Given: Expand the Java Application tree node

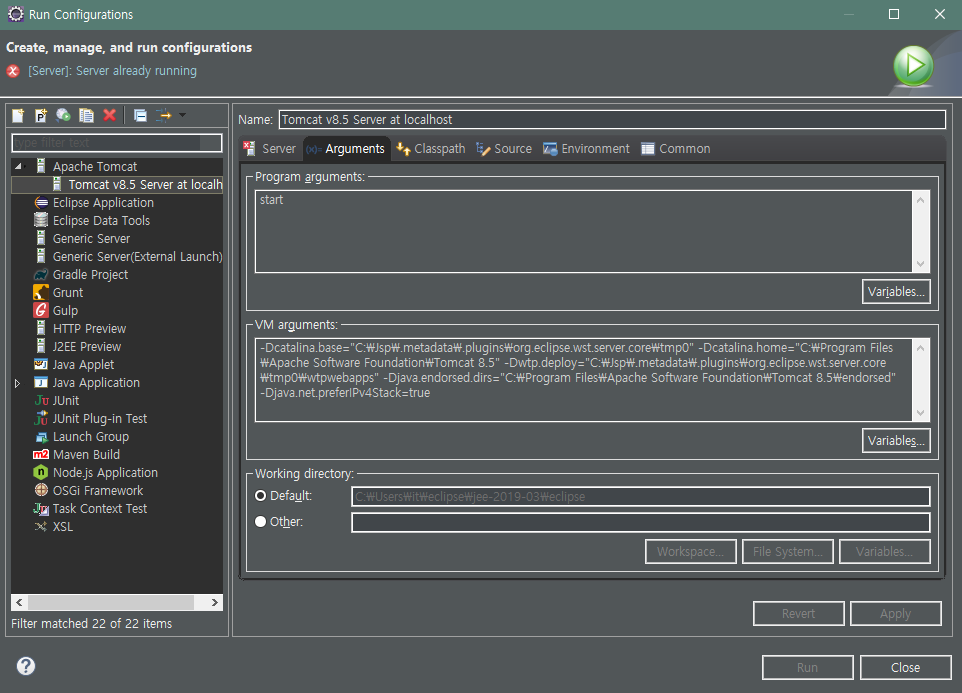Looking at the screenshot, I should point(17,383).
